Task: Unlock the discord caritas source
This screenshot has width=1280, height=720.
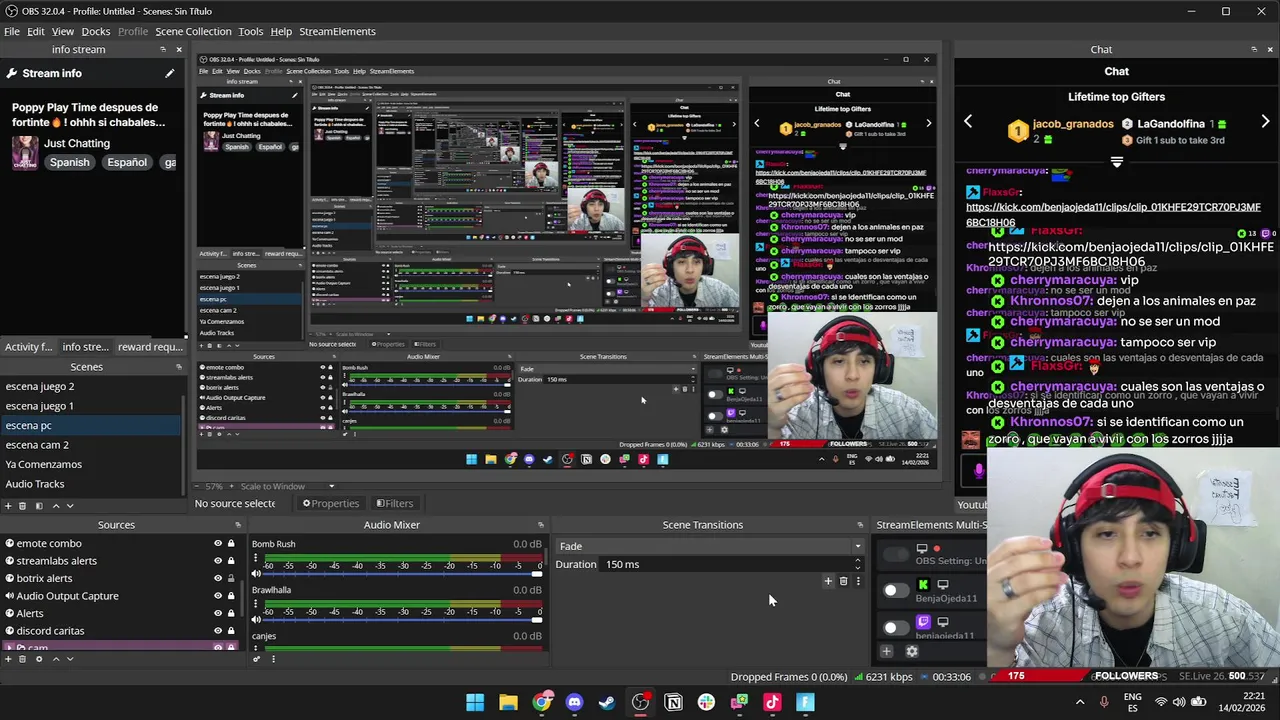Action: click(x=231, y=631)
